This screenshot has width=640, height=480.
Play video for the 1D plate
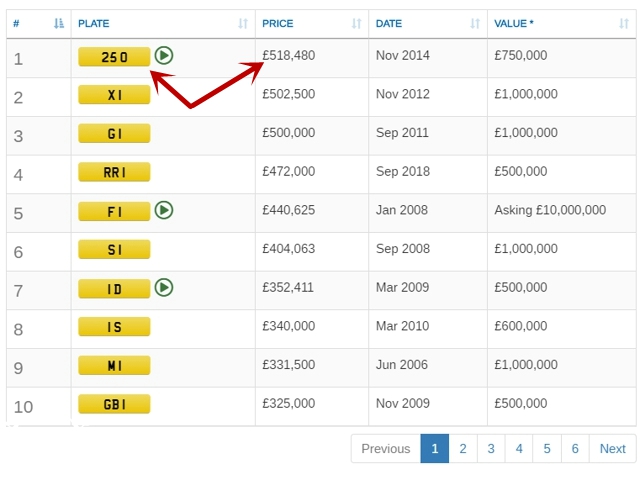click(165, 288)
